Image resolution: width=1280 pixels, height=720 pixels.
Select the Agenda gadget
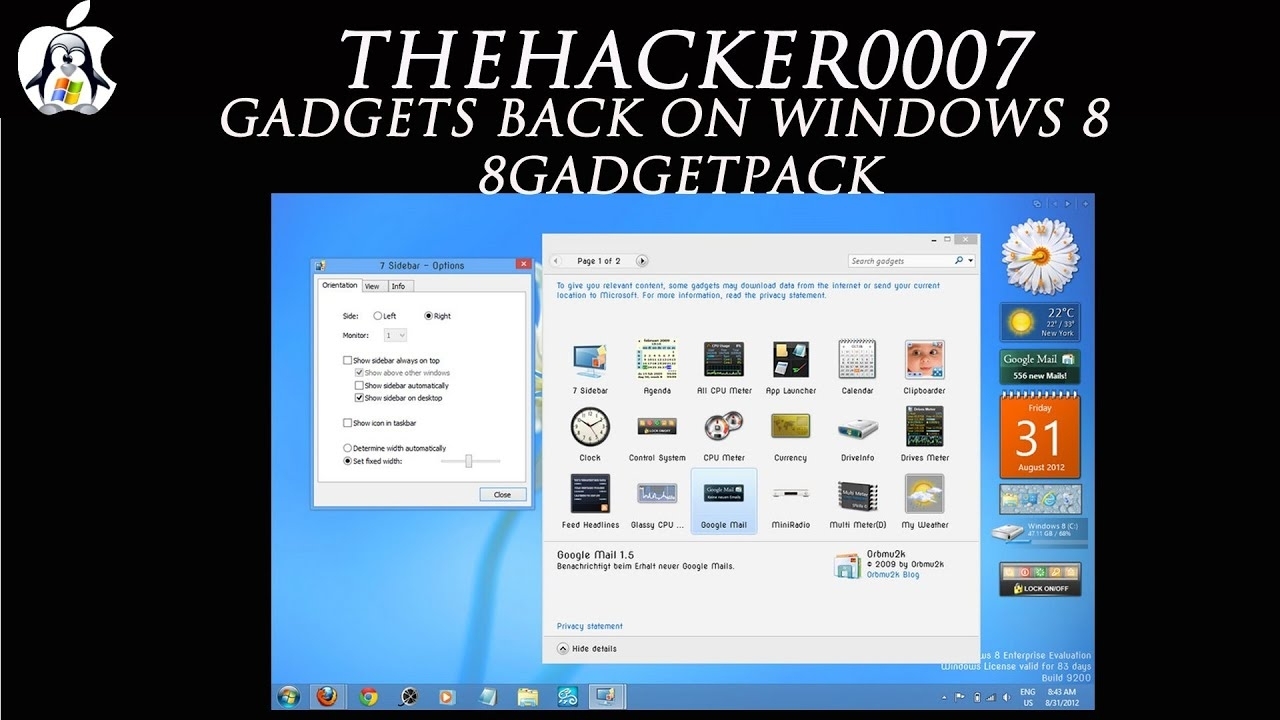point(657,360)
